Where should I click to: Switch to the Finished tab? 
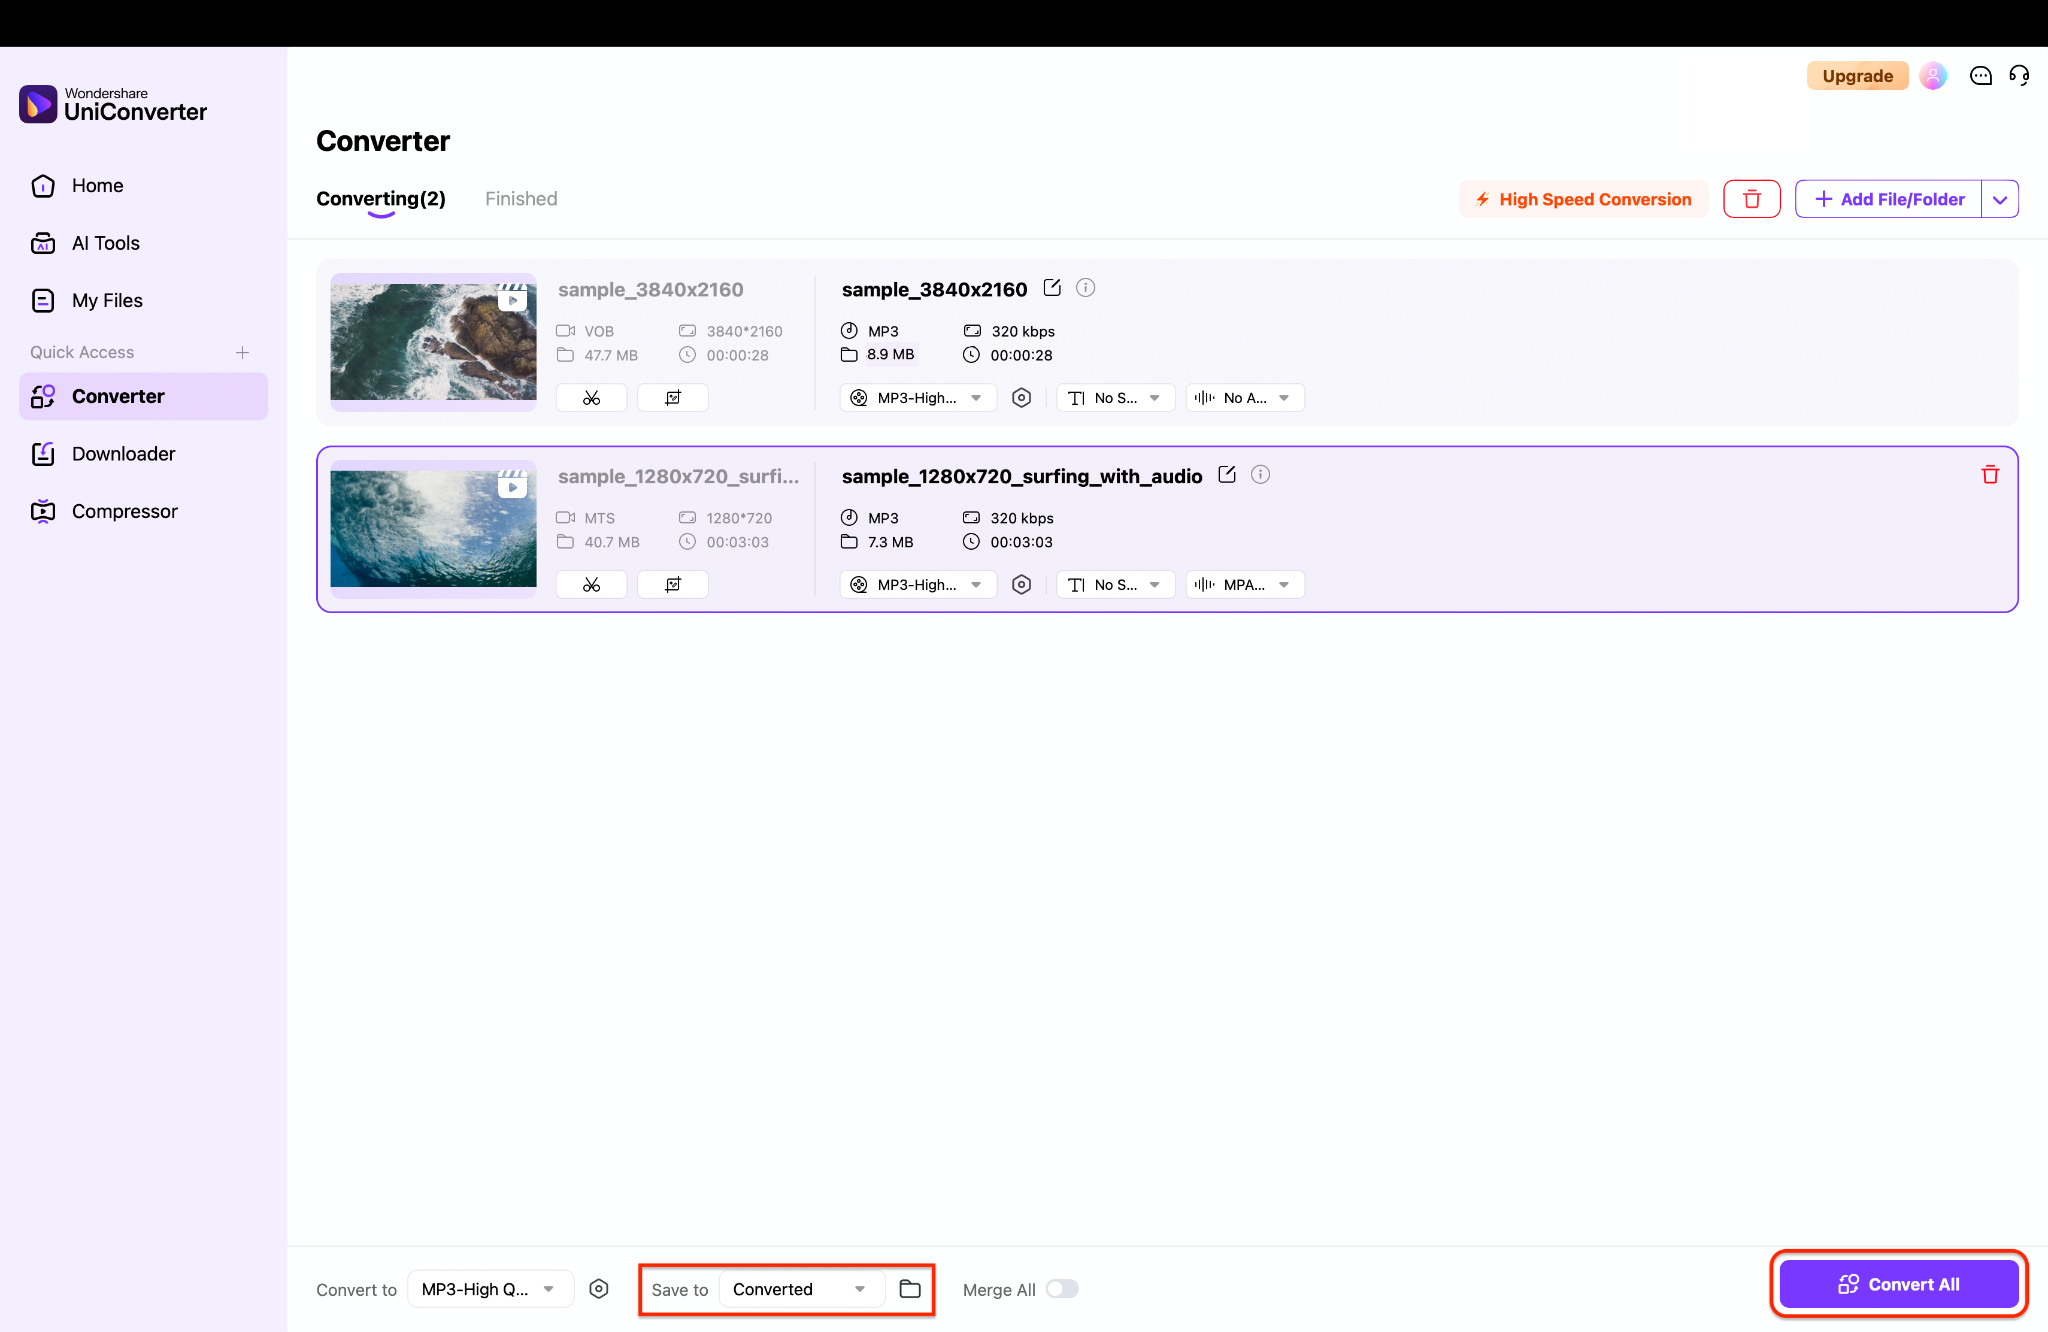(x=520, y=198)
